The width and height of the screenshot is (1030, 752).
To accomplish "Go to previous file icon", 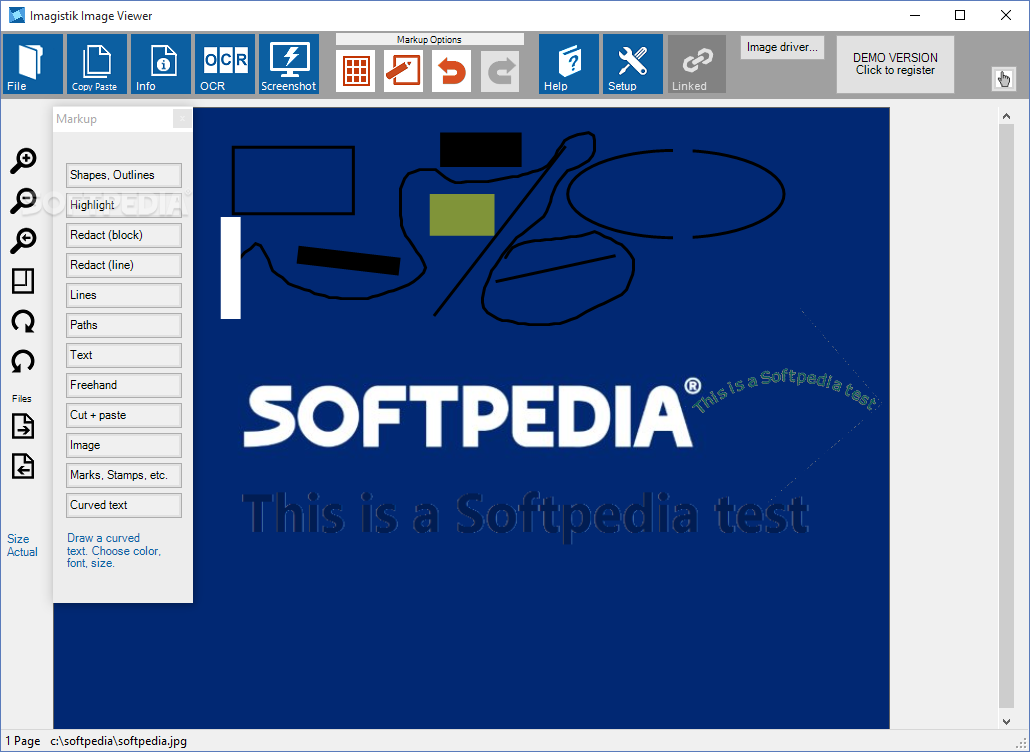I will click(x=23, y=466).
